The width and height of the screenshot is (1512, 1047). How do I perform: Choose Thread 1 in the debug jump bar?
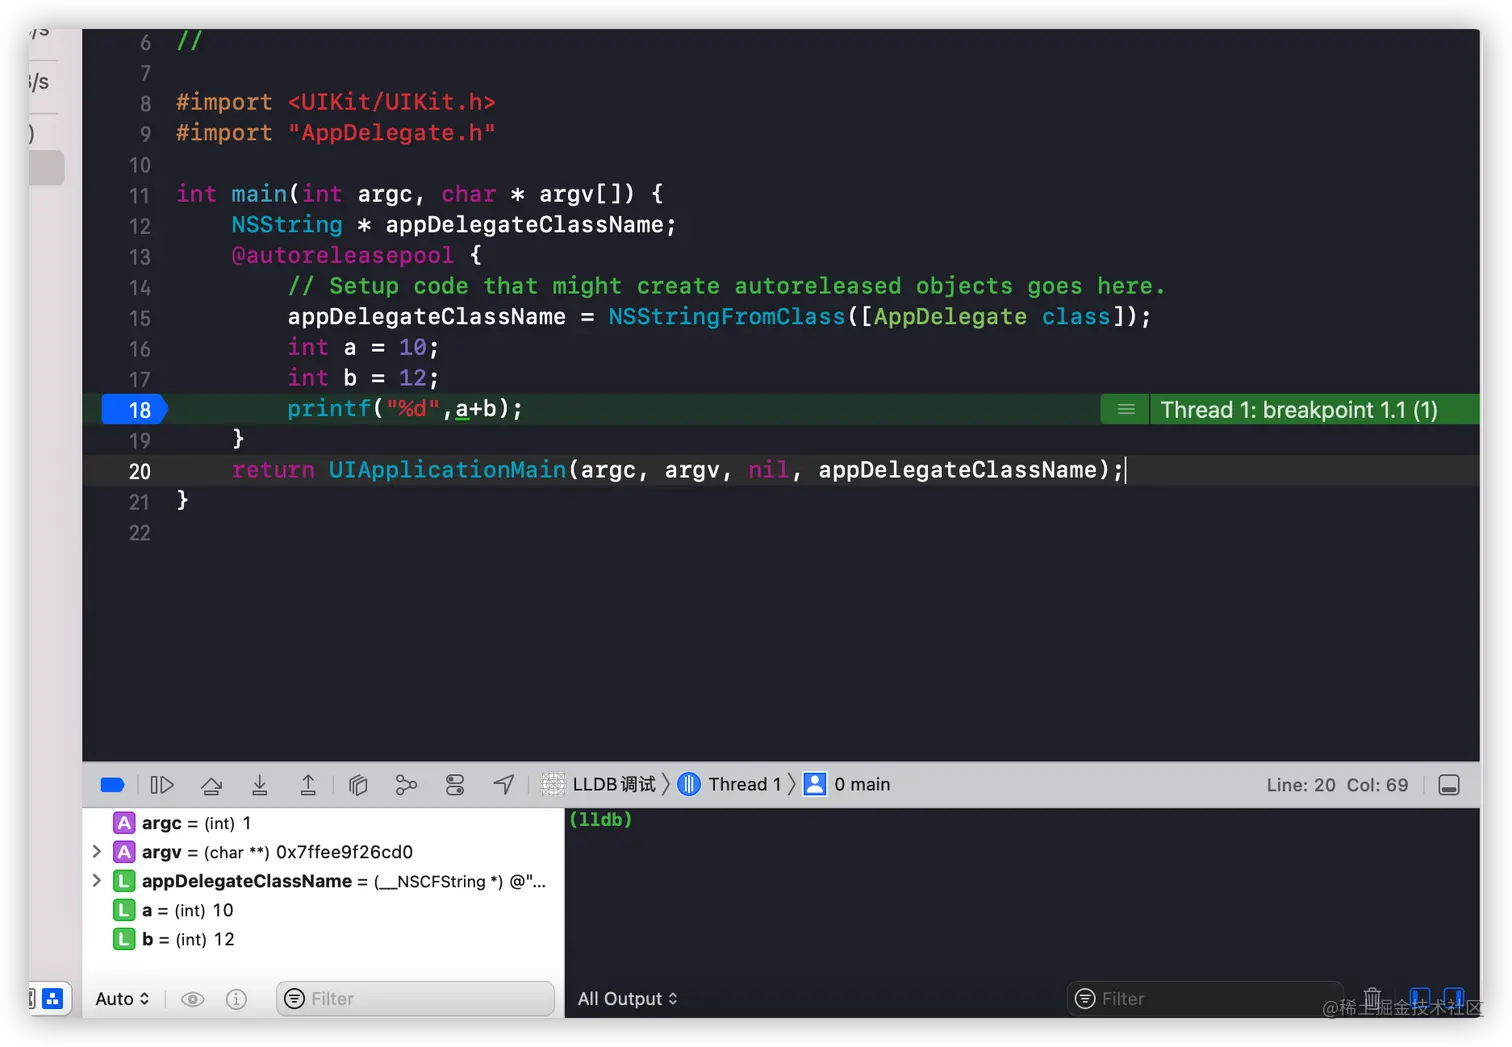click(x=730, y=785)
